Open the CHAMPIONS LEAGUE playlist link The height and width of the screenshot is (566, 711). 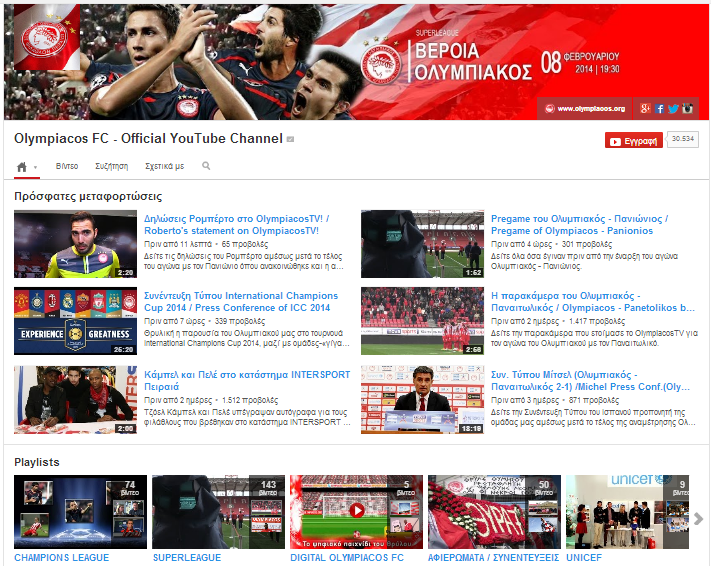pyautogui.click(x=62, y=557)
